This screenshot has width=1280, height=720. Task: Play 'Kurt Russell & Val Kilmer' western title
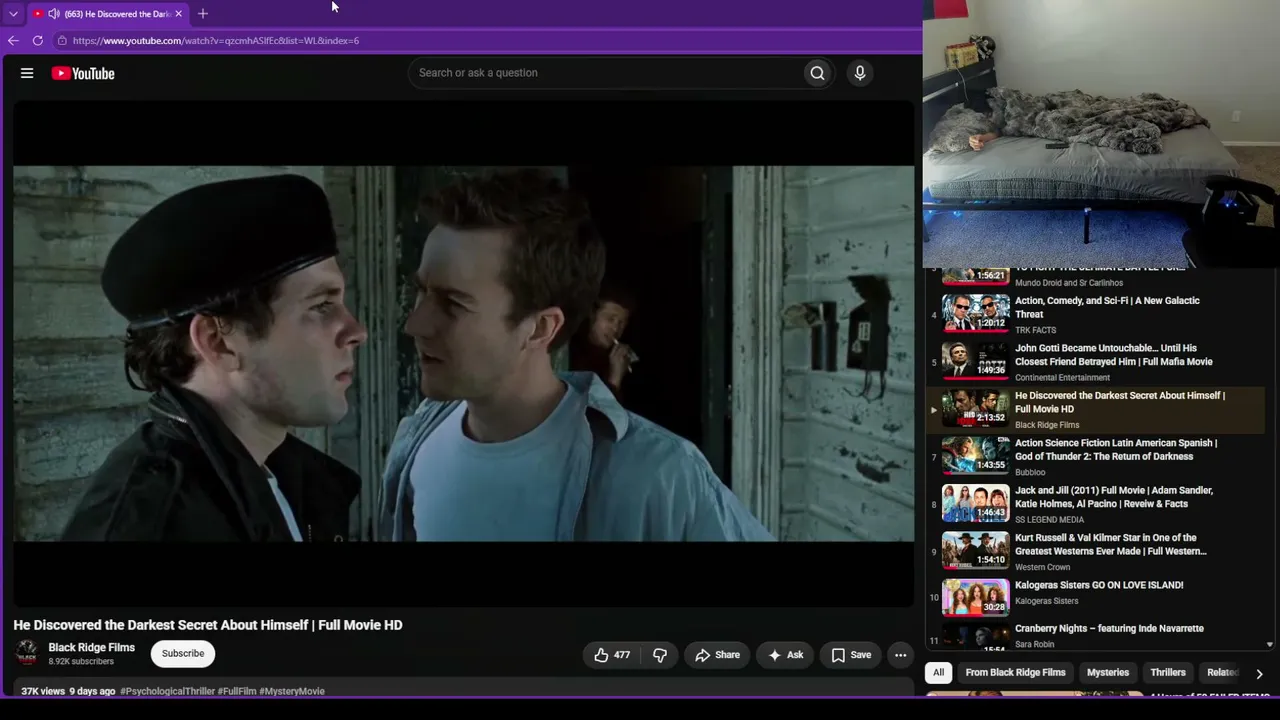pyautogui.click(x=1111, y=544)
